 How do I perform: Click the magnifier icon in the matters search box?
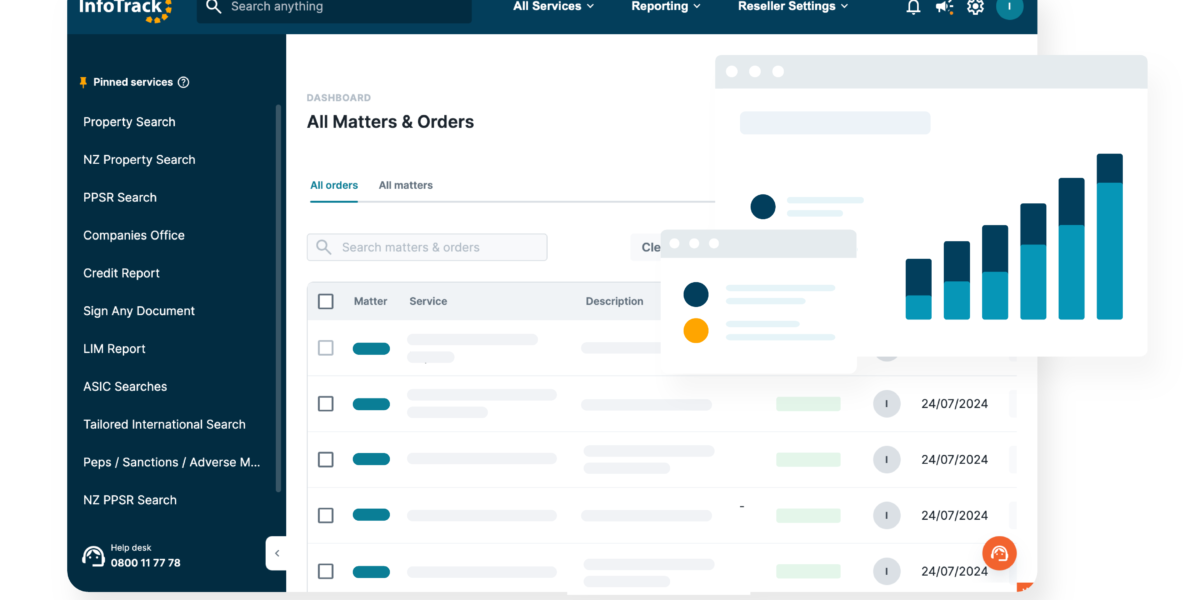324,247
